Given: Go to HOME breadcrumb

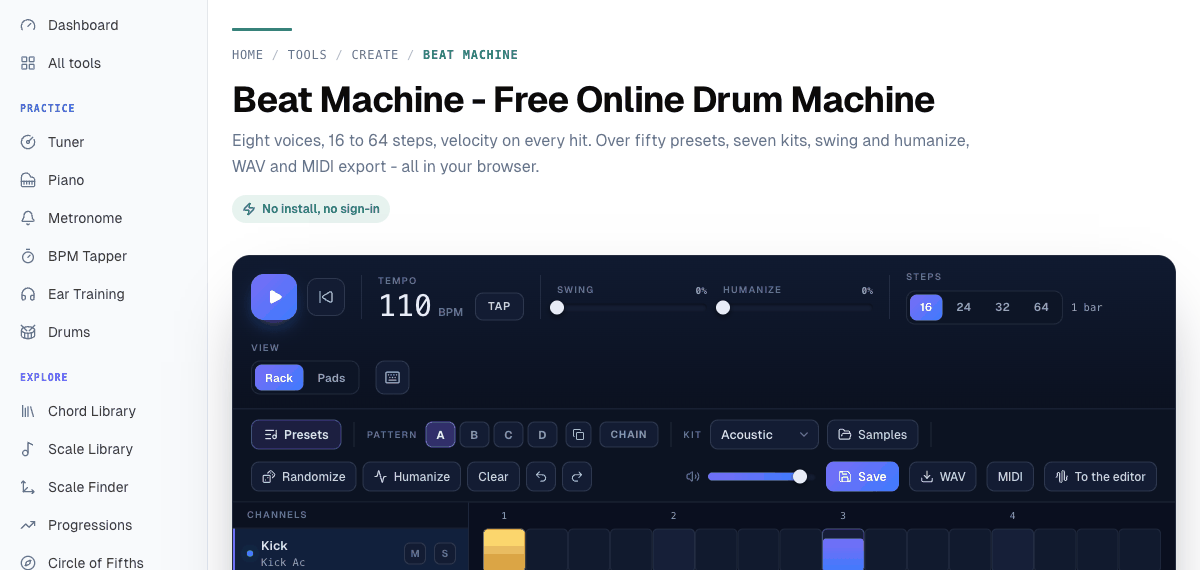Looking at the screenshot, I should click(248, 55).
